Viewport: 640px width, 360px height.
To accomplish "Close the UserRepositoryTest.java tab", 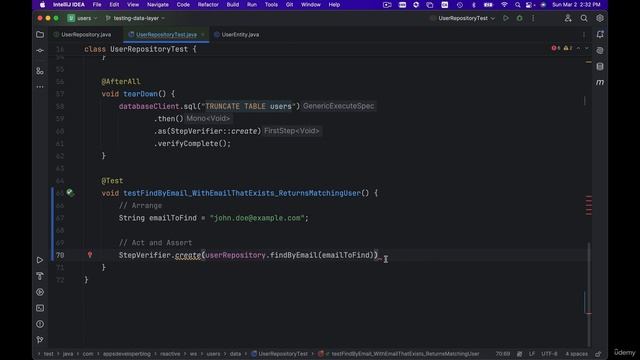I will pyautogui.click(x=202, y=35).
